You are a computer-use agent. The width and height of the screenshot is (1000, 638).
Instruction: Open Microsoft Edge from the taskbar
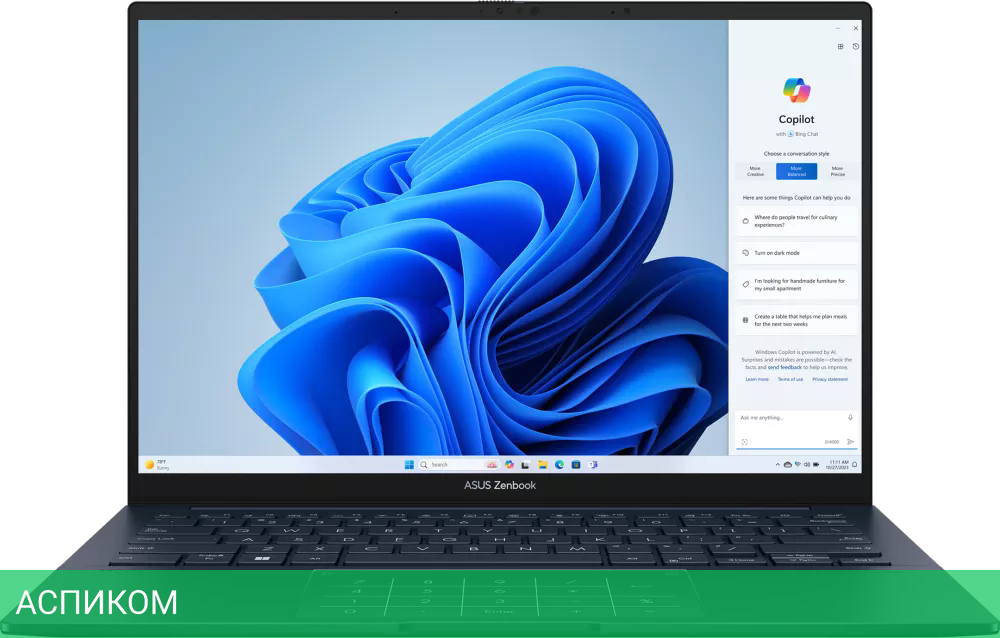coord(559,464)
